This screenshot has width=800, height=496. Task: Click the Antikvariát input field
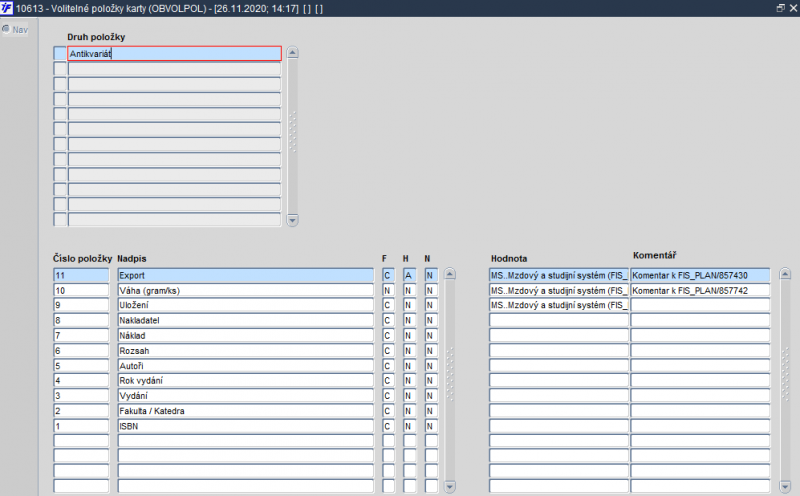point(174,54)
